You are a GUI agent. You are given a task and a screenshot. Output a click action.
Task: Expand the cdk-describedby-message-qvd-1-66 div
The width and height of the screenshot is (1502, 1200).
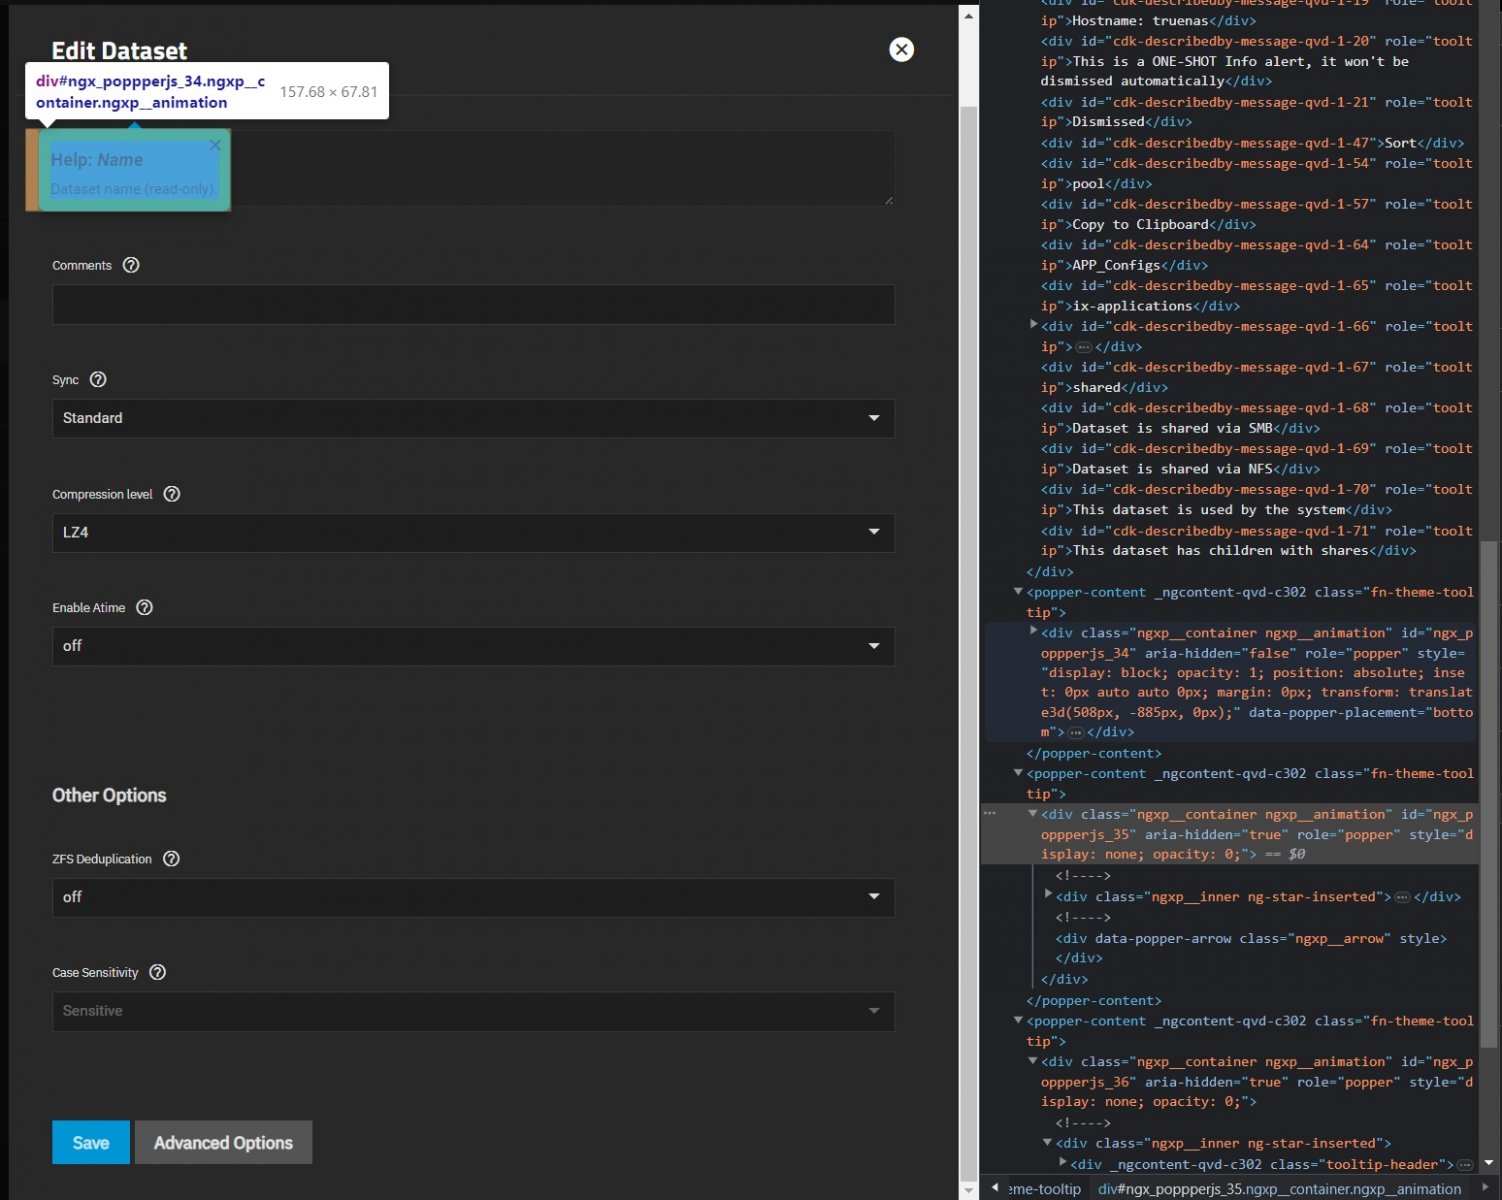pyautogui.click(x=1033, y=325)
